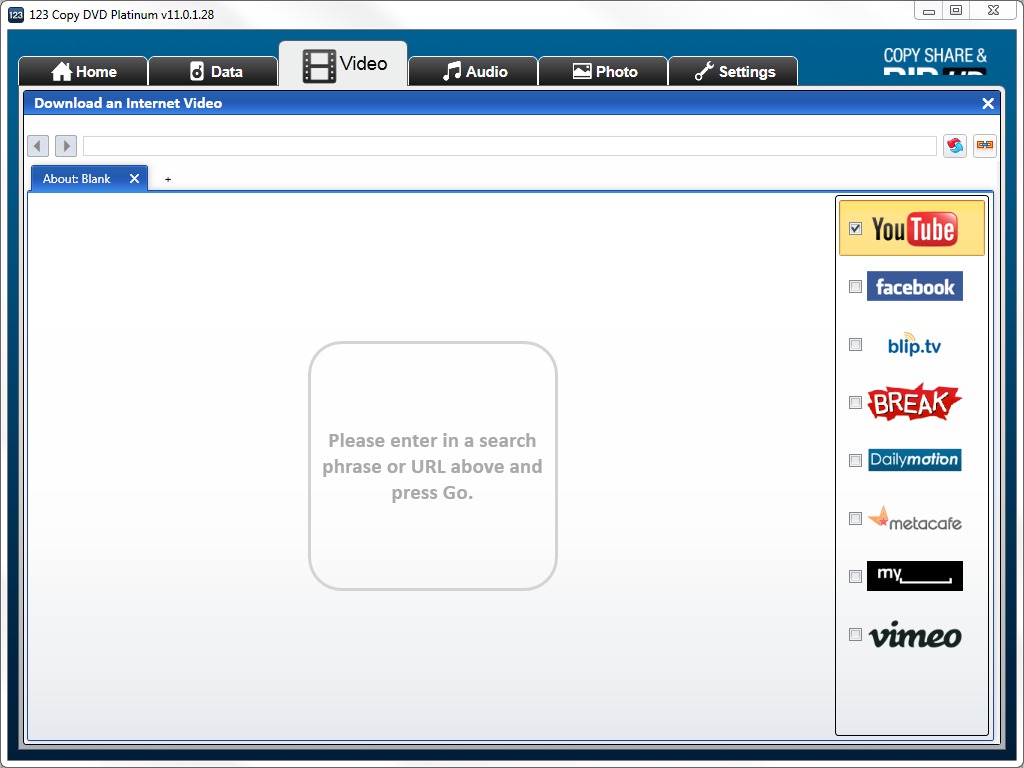Uncheck the YouTube checkbox
This screenshot has width=1024, height=768.
(x=856, y=229)
